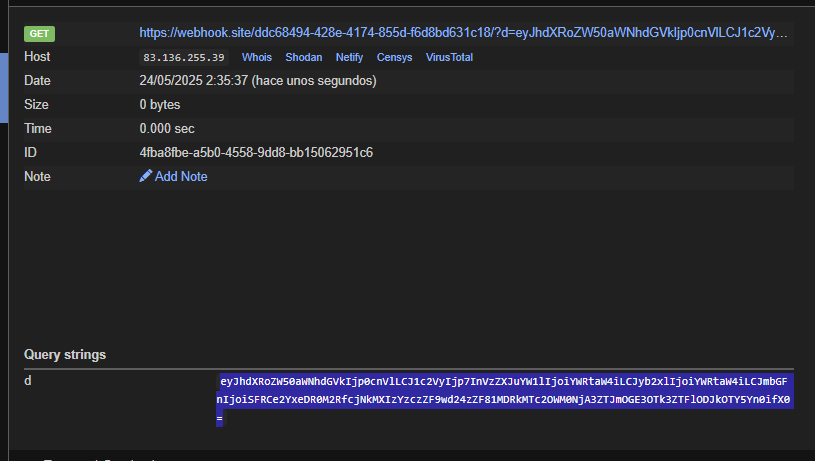Click the 0 bytes Size value

pos(160,104)
